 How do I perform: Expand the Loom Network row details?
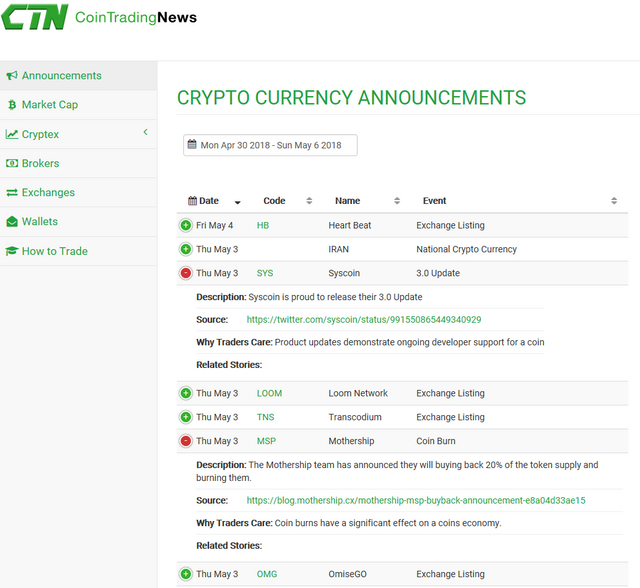pos(186,393)
